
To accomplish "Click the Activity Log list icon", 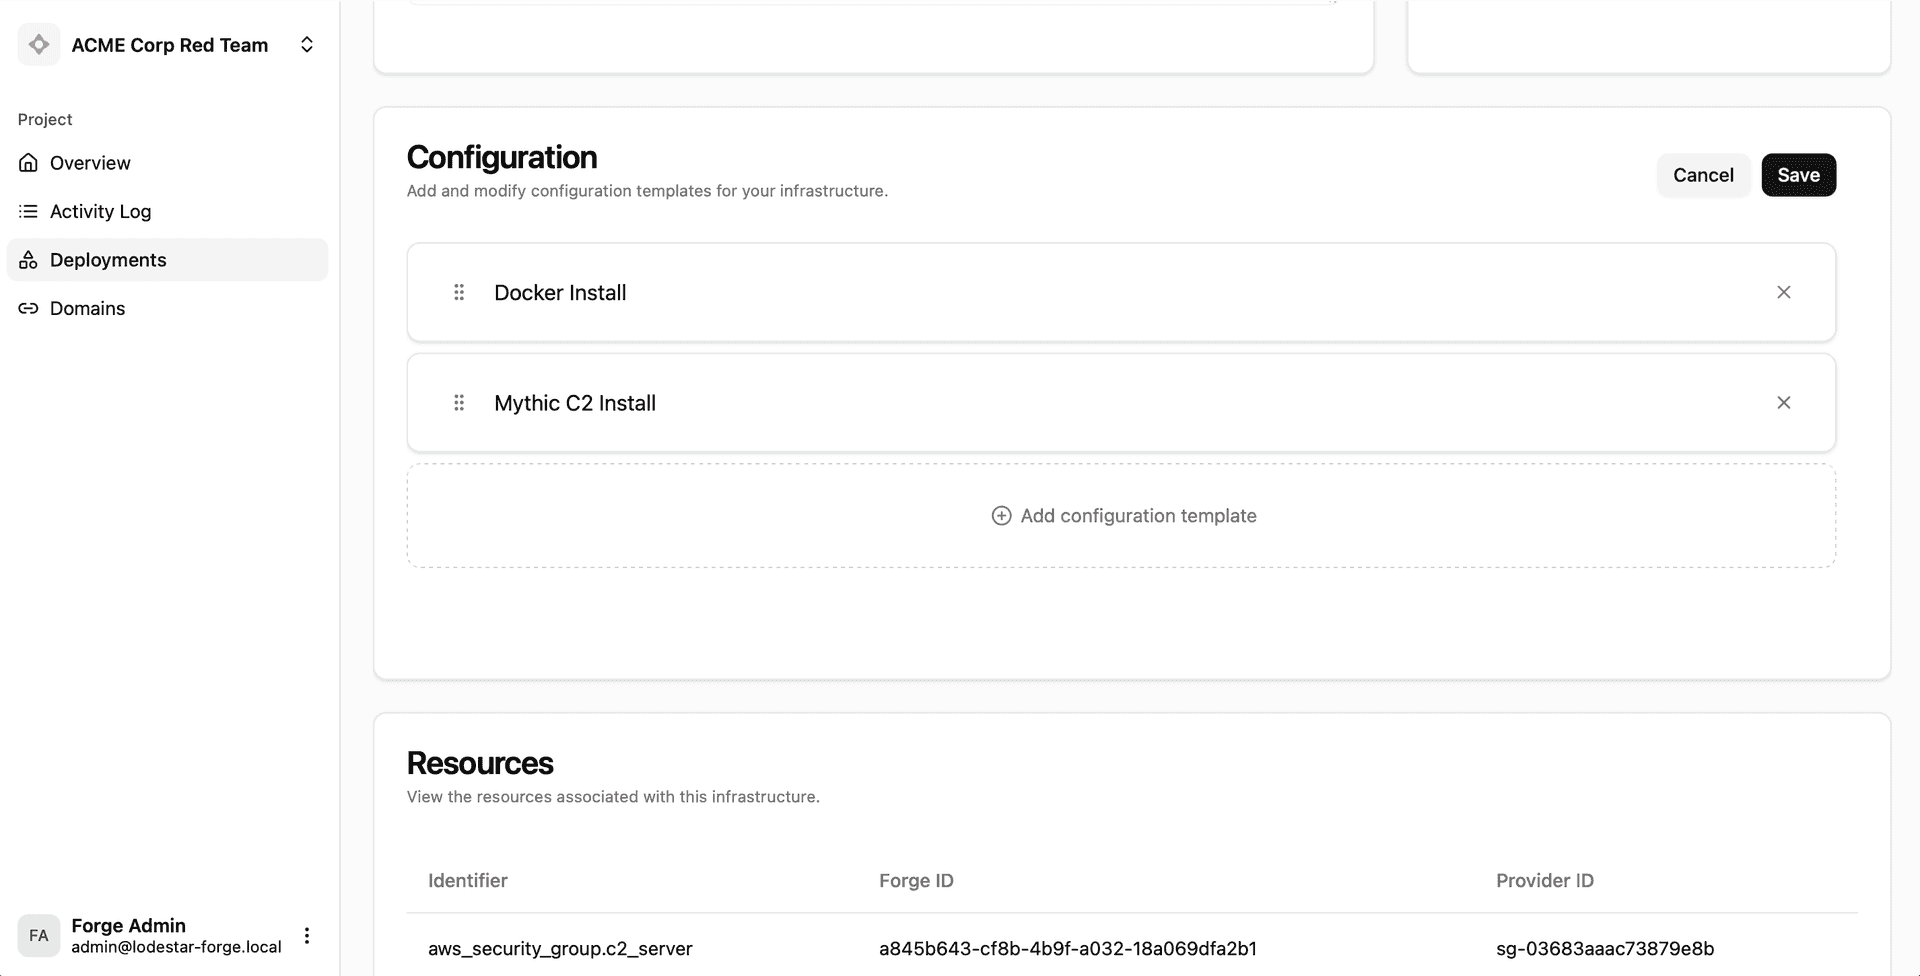I will 28,211.
